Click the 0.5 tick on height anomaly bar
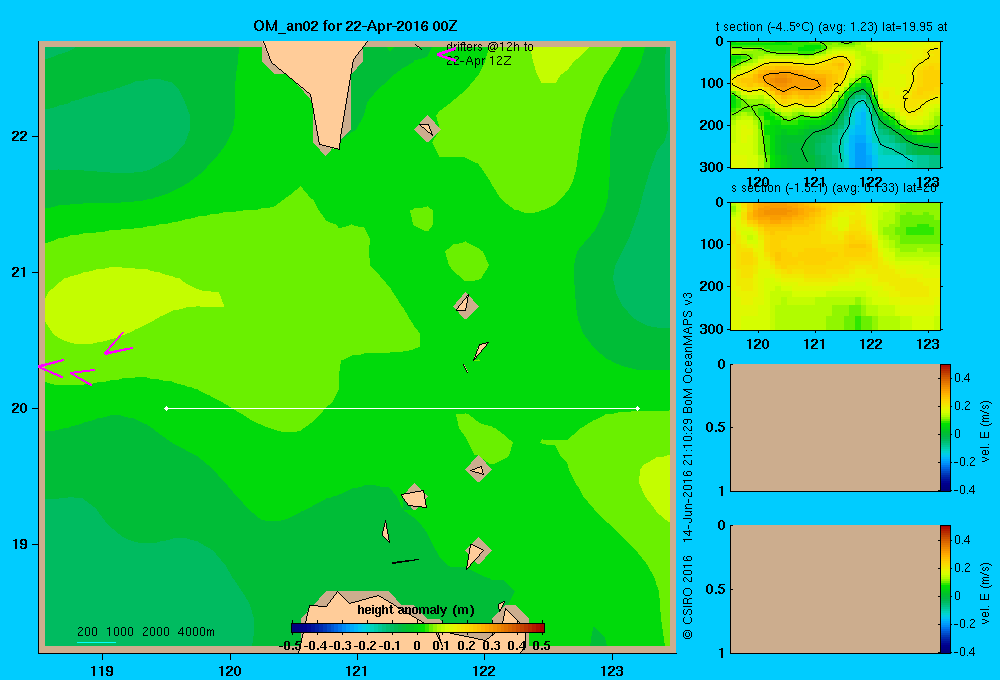The height and width of the screenshot is (680, 1000). 541,646
